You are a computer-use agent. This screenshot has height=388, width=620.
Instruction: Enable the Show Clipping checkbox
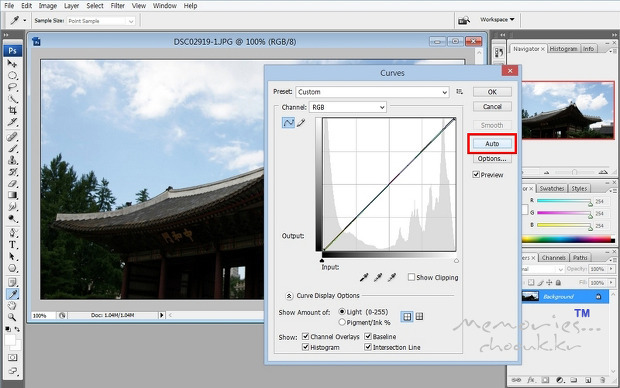pos(411,277)
